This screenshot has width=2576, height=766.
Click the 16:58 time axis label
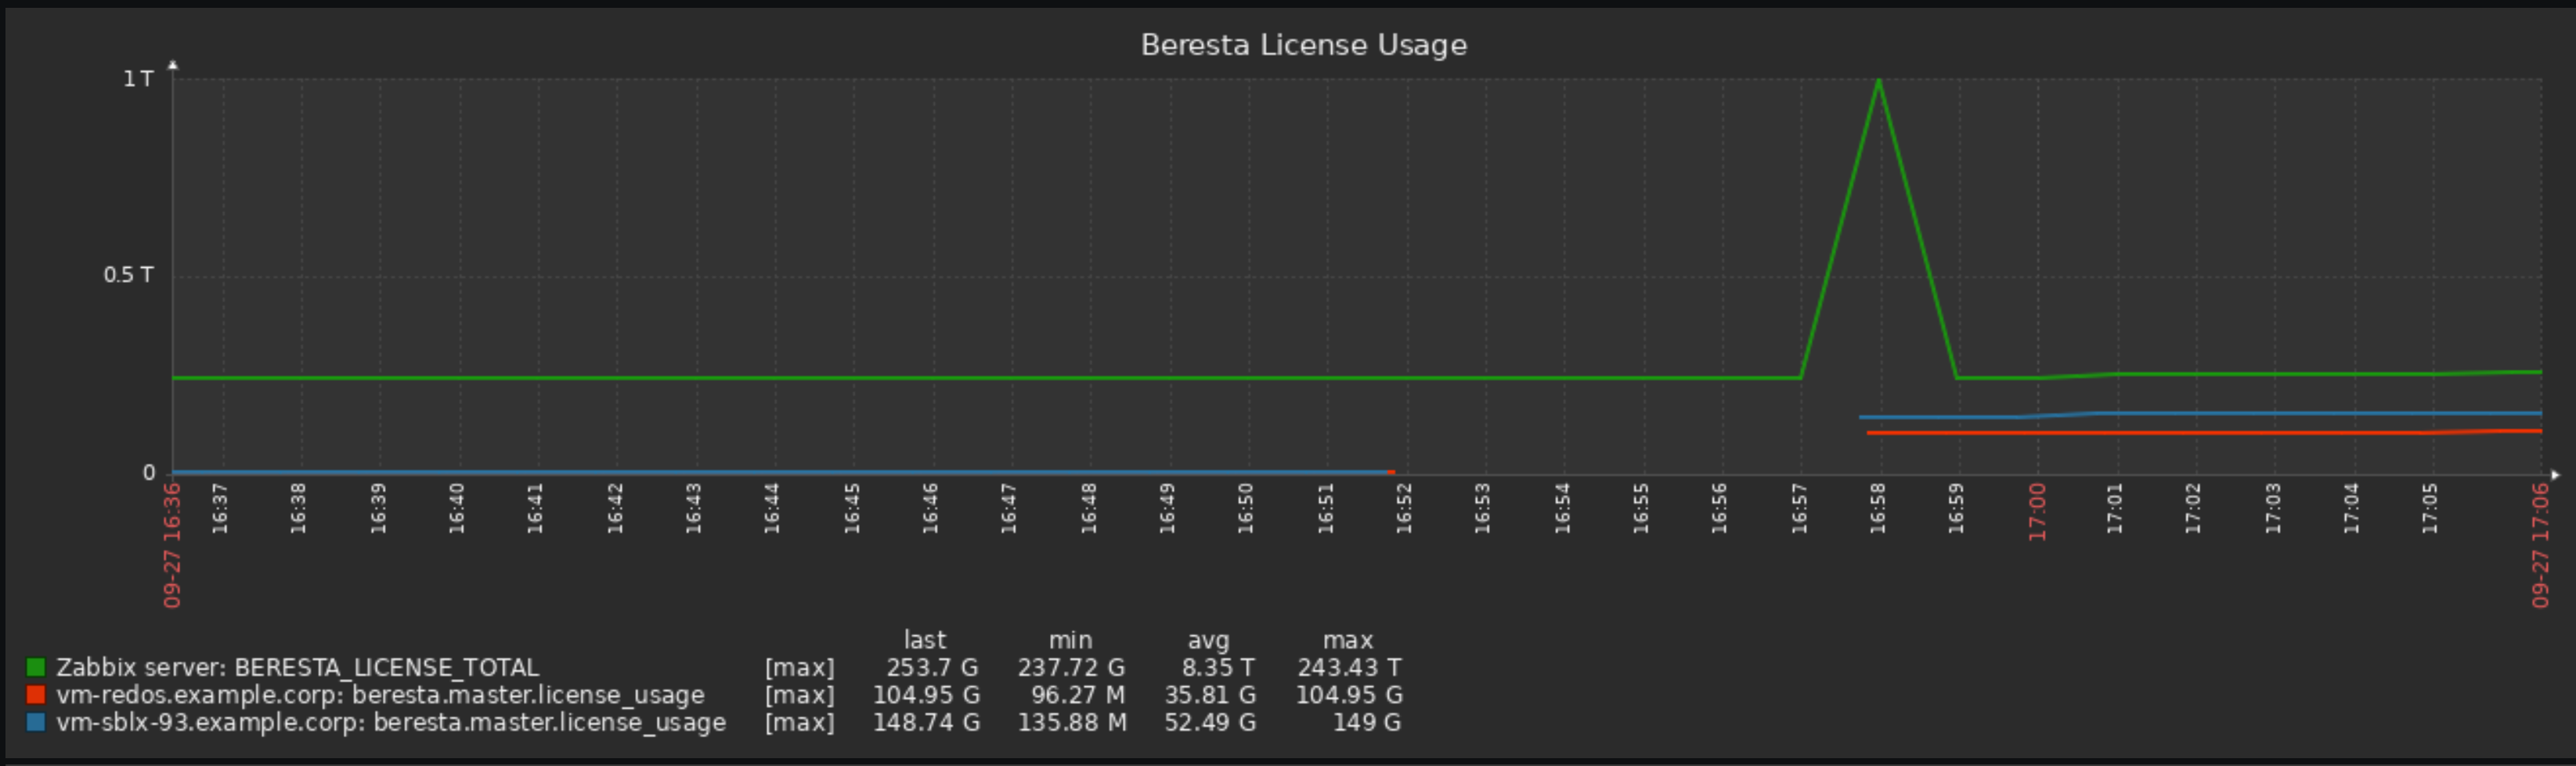click(1878, 508)
